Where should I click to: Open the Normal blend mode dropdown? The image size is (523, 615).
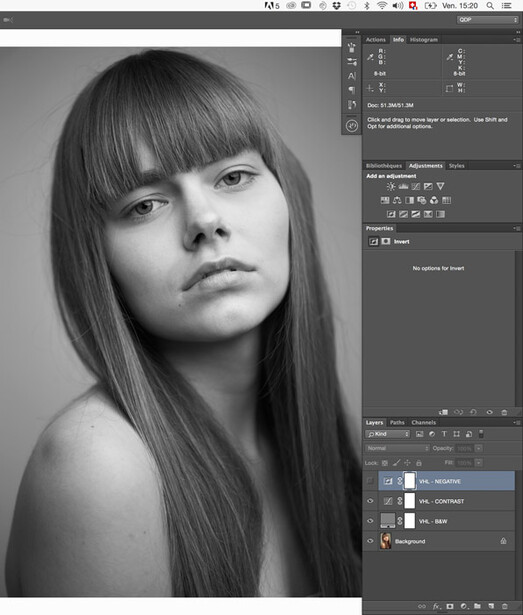tap(397, 448)
